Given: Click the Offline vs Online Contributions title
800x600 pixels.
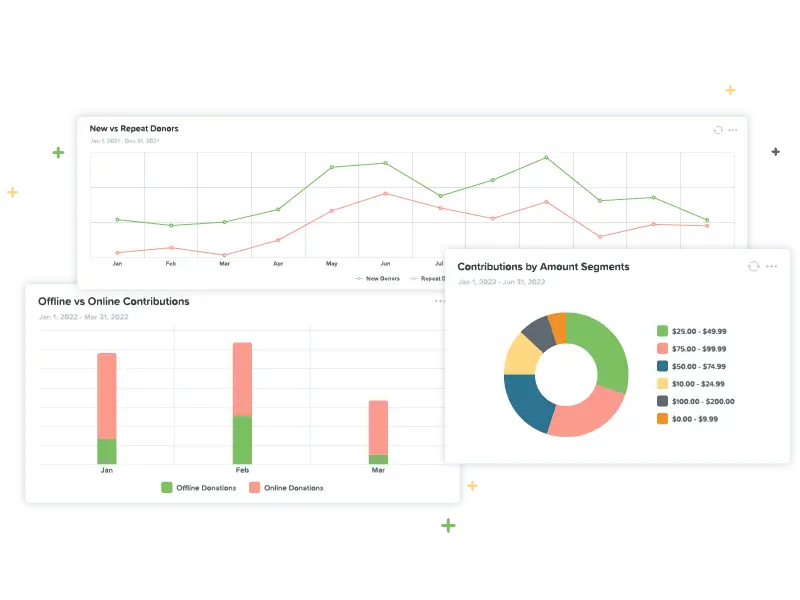Looking at the screenshot, I should click(114, 302).
